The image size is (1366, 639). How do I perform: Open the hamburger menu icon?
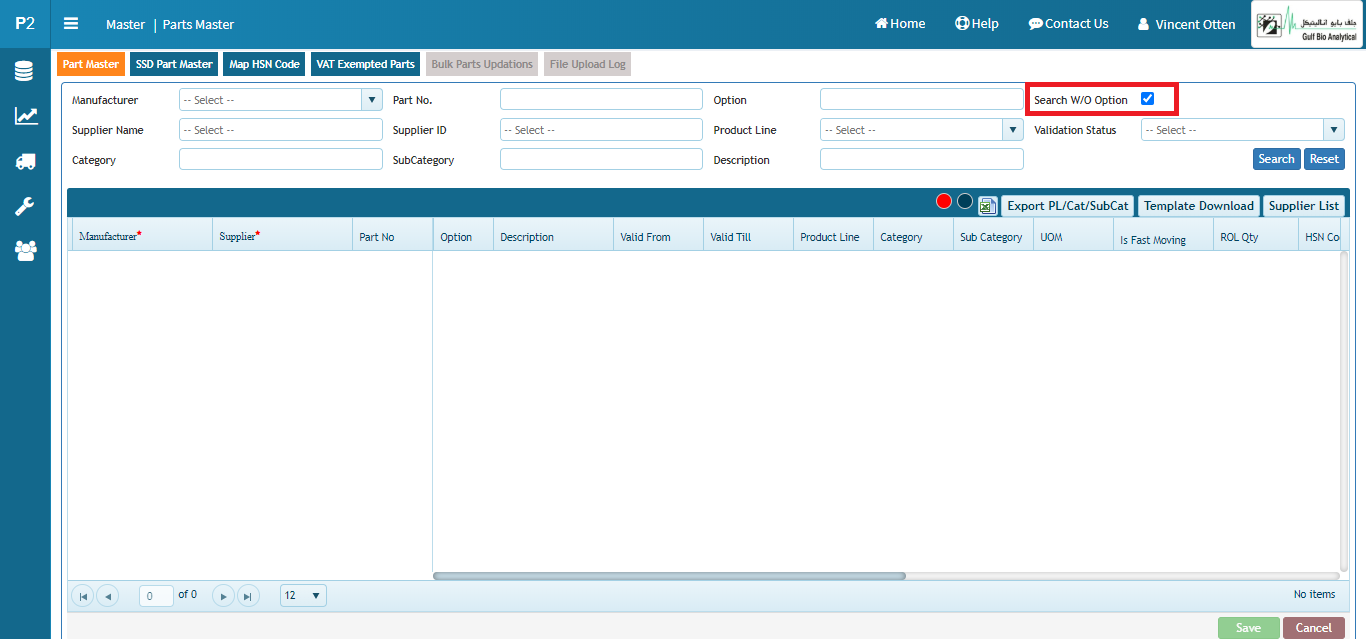click(x=71, y=23)
